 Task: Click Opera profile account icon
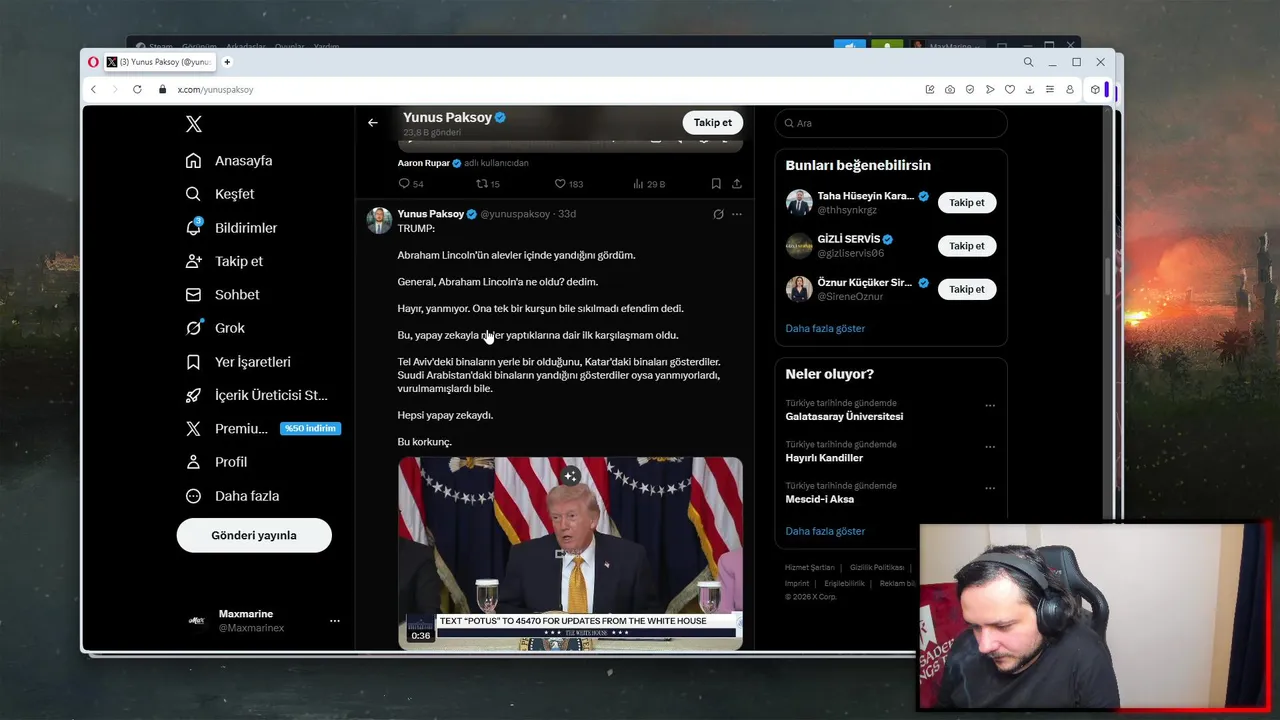pos(1069,89)
